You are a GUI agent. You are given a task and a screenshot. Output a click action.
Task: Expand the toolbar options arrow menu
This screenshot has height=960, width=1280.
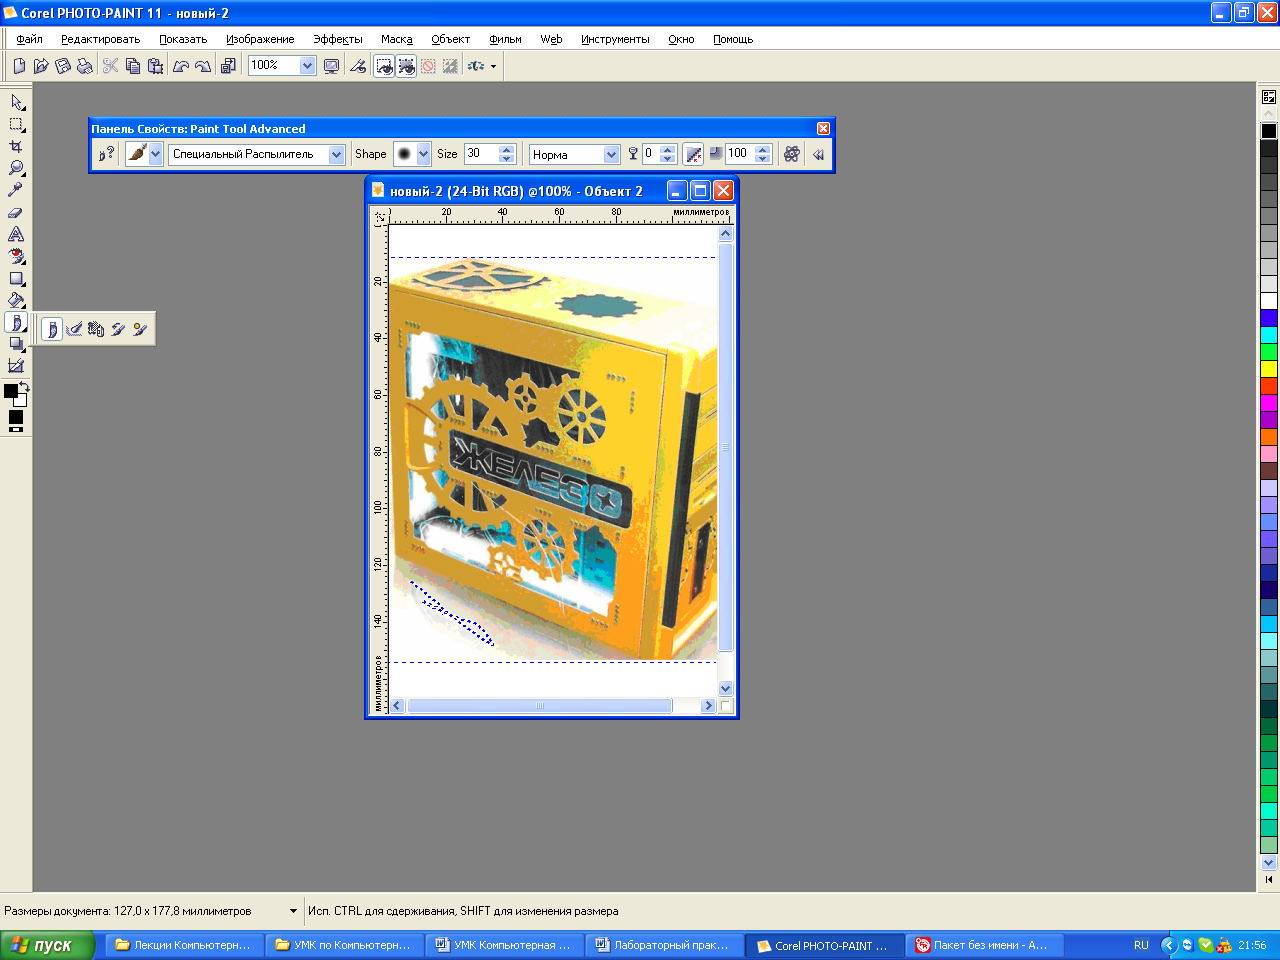coord(493,67)
